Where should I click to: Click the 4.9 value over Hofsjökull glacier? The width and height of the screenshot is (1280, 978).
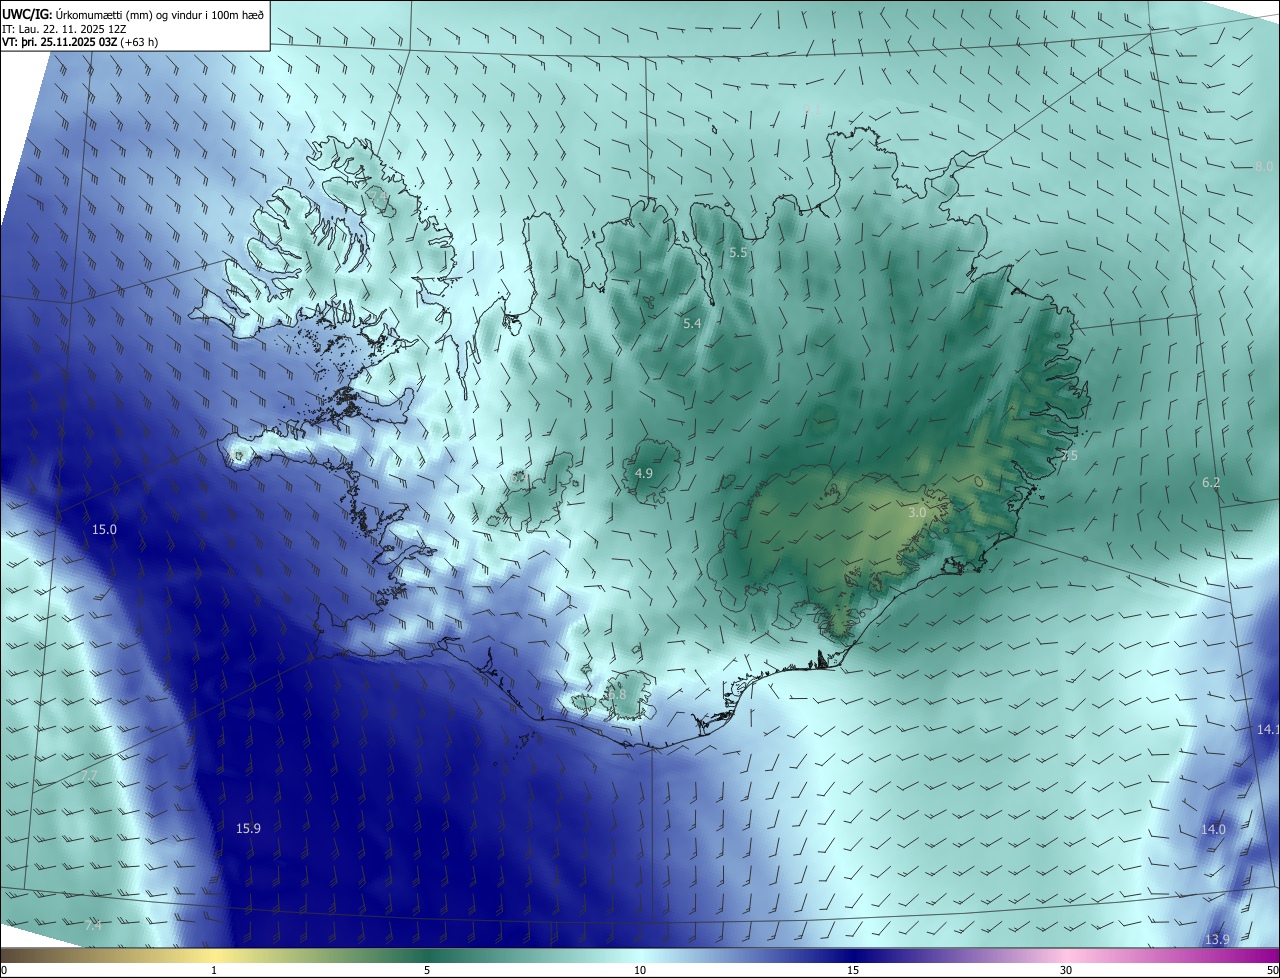click(644, 473)
